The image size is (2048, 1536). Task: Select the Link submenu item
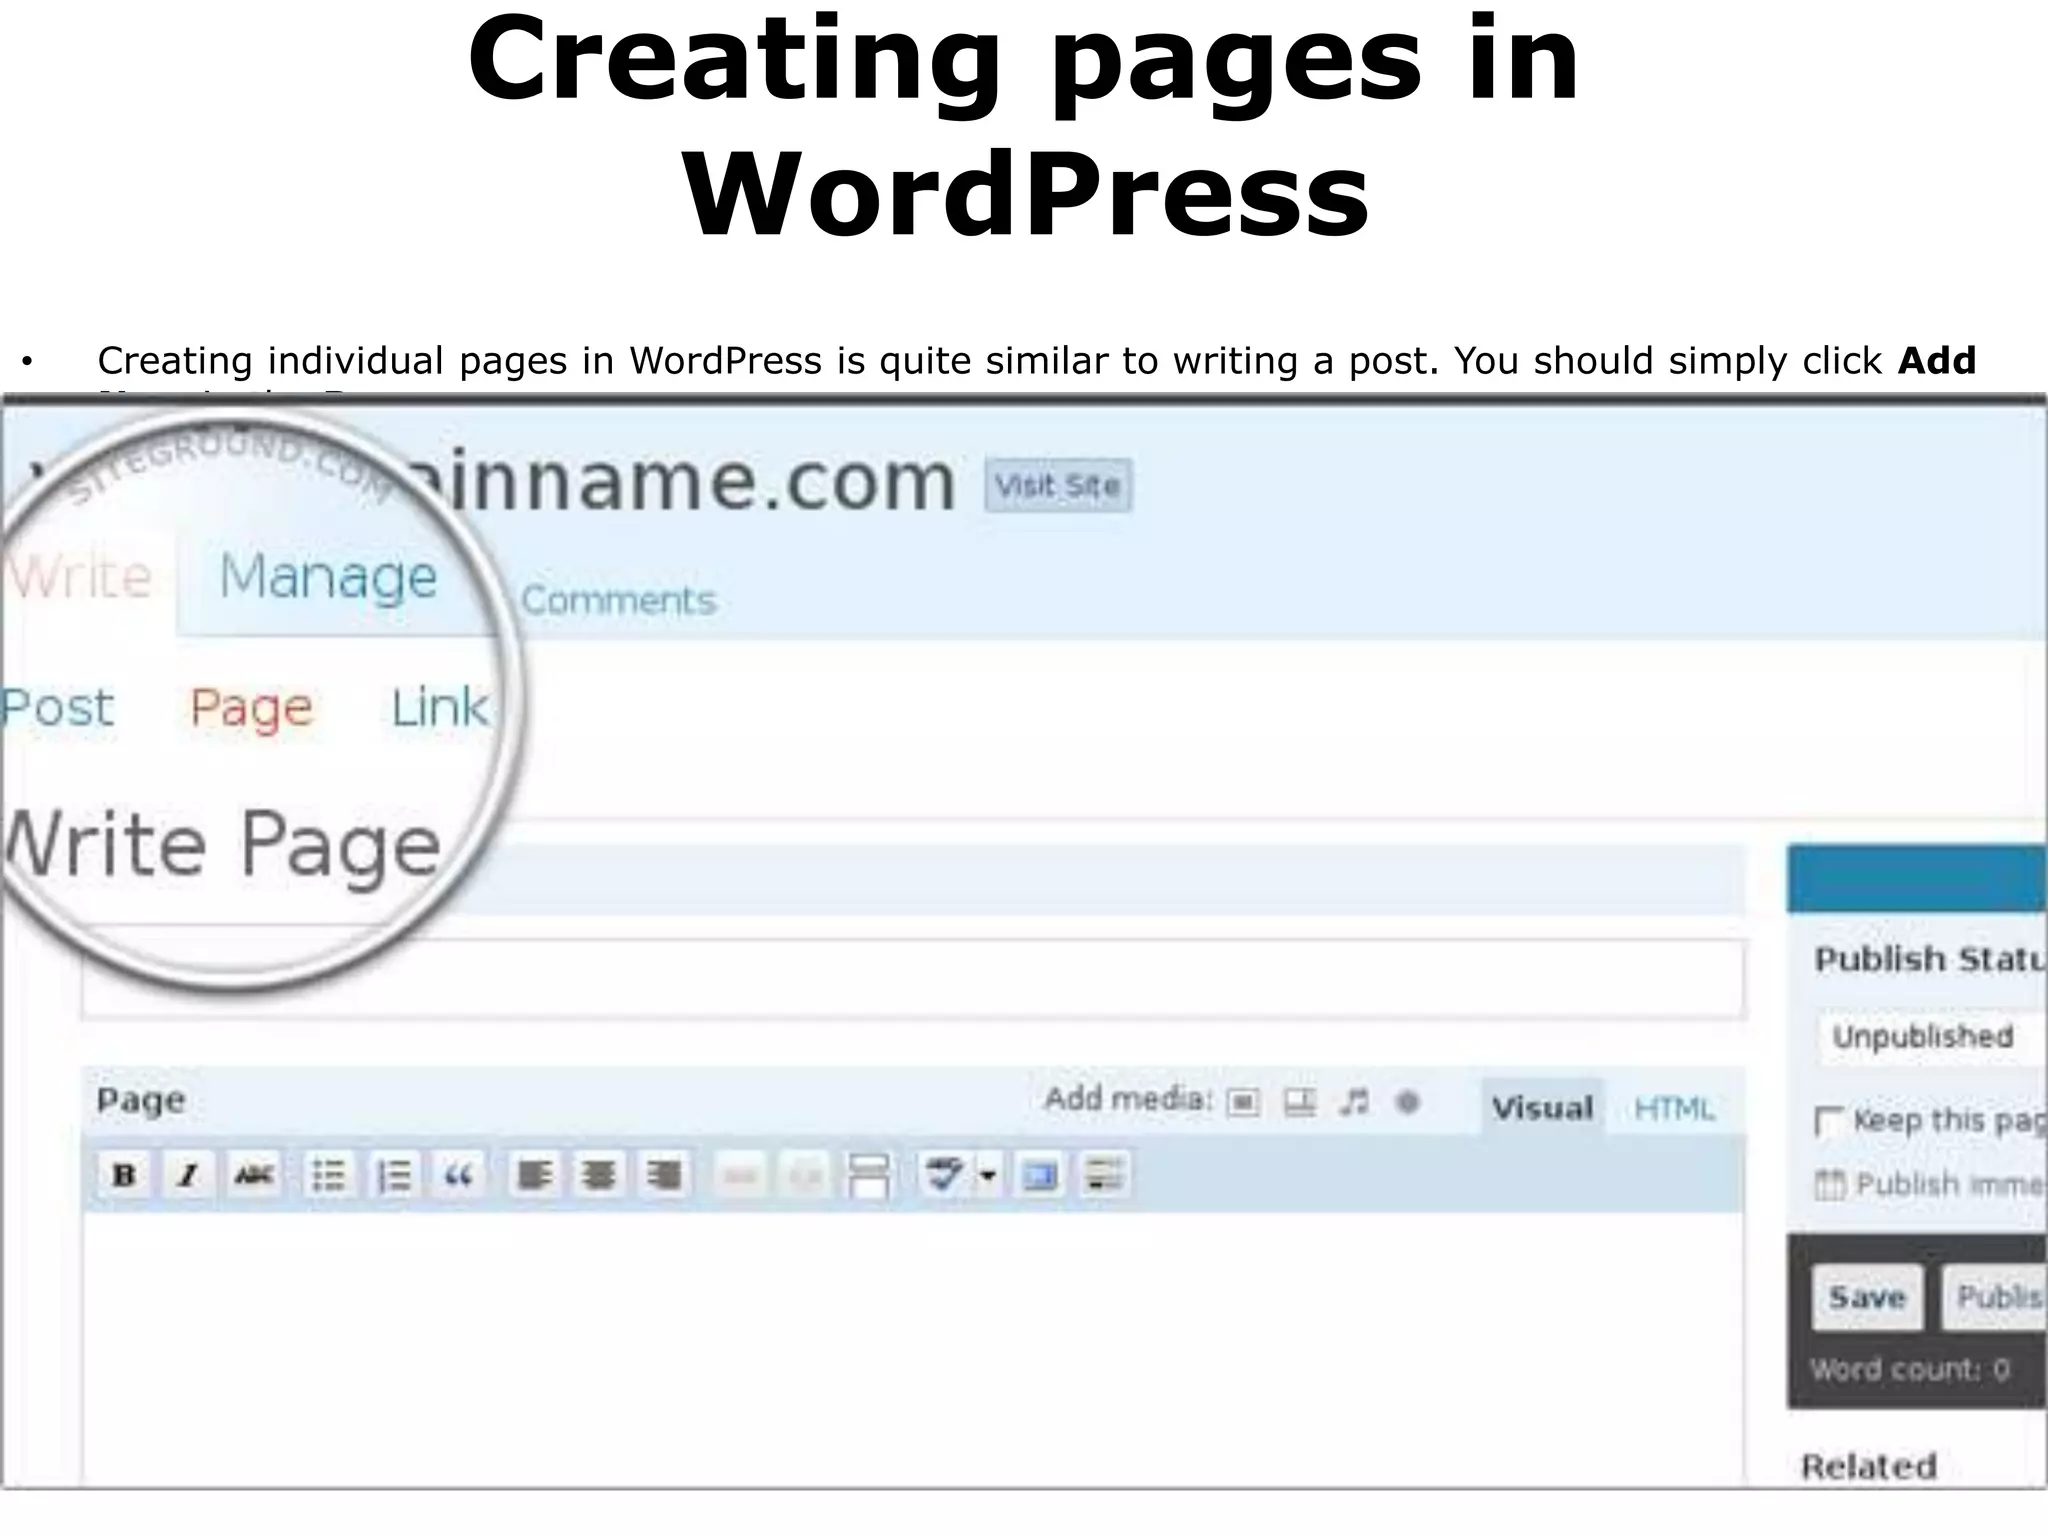[x=440, y=707]
